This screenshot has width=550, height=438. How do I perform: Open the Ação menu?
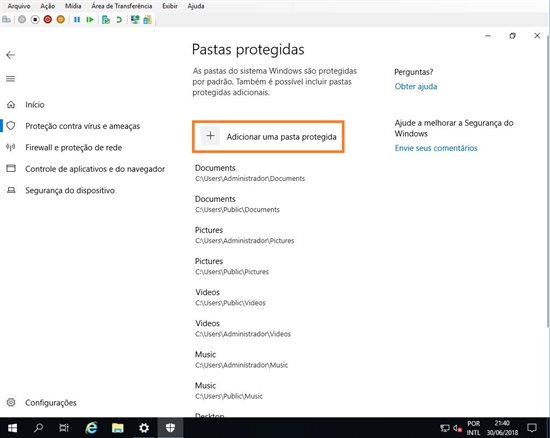click(x=47, y=6)
